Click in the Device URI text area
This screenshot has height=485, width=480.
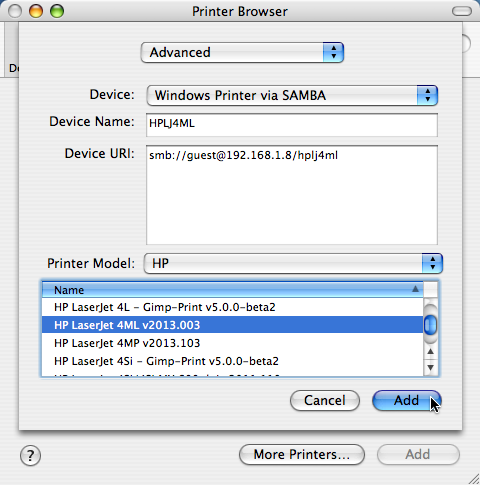[x=292, y=195]
